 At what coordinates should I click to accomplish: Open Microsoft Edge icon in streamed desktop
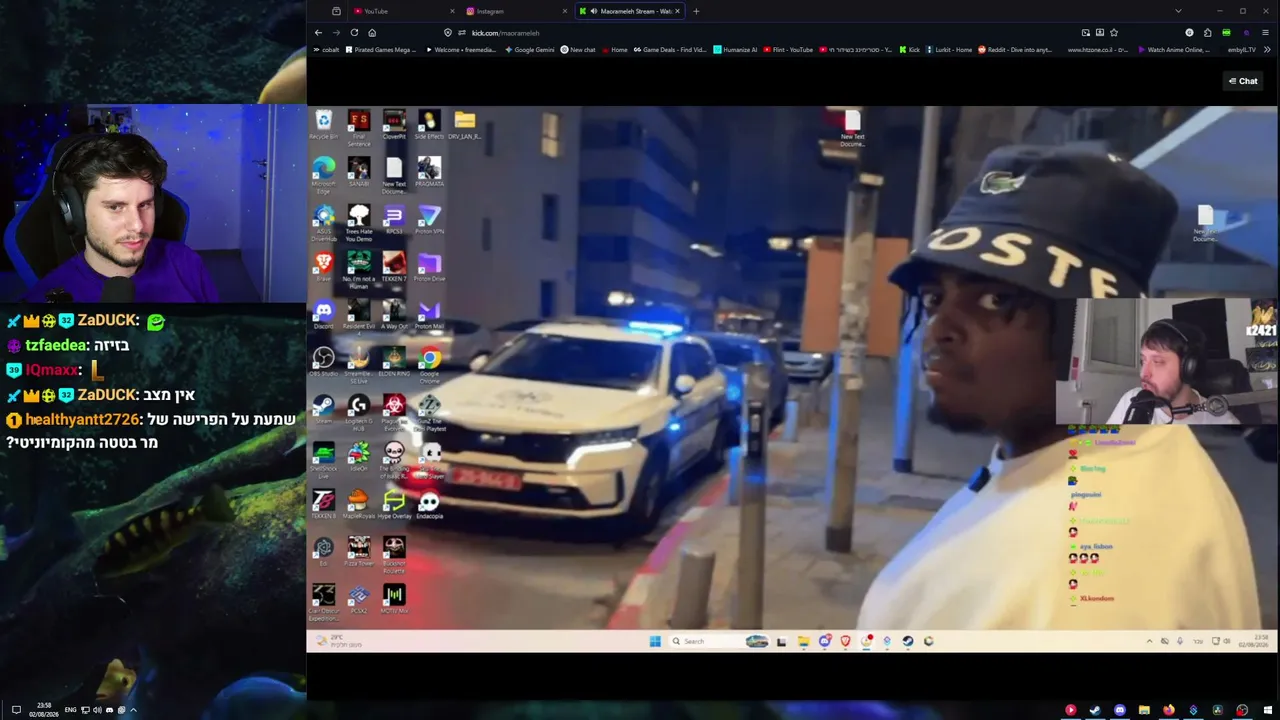323,174
